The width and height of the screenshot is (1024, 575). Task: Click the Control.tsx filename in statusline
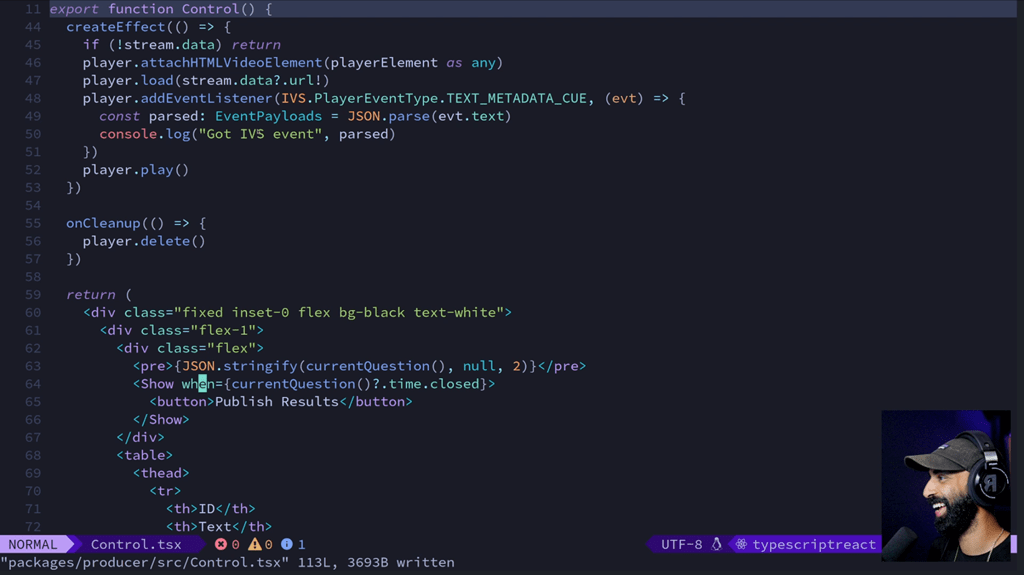136,544
